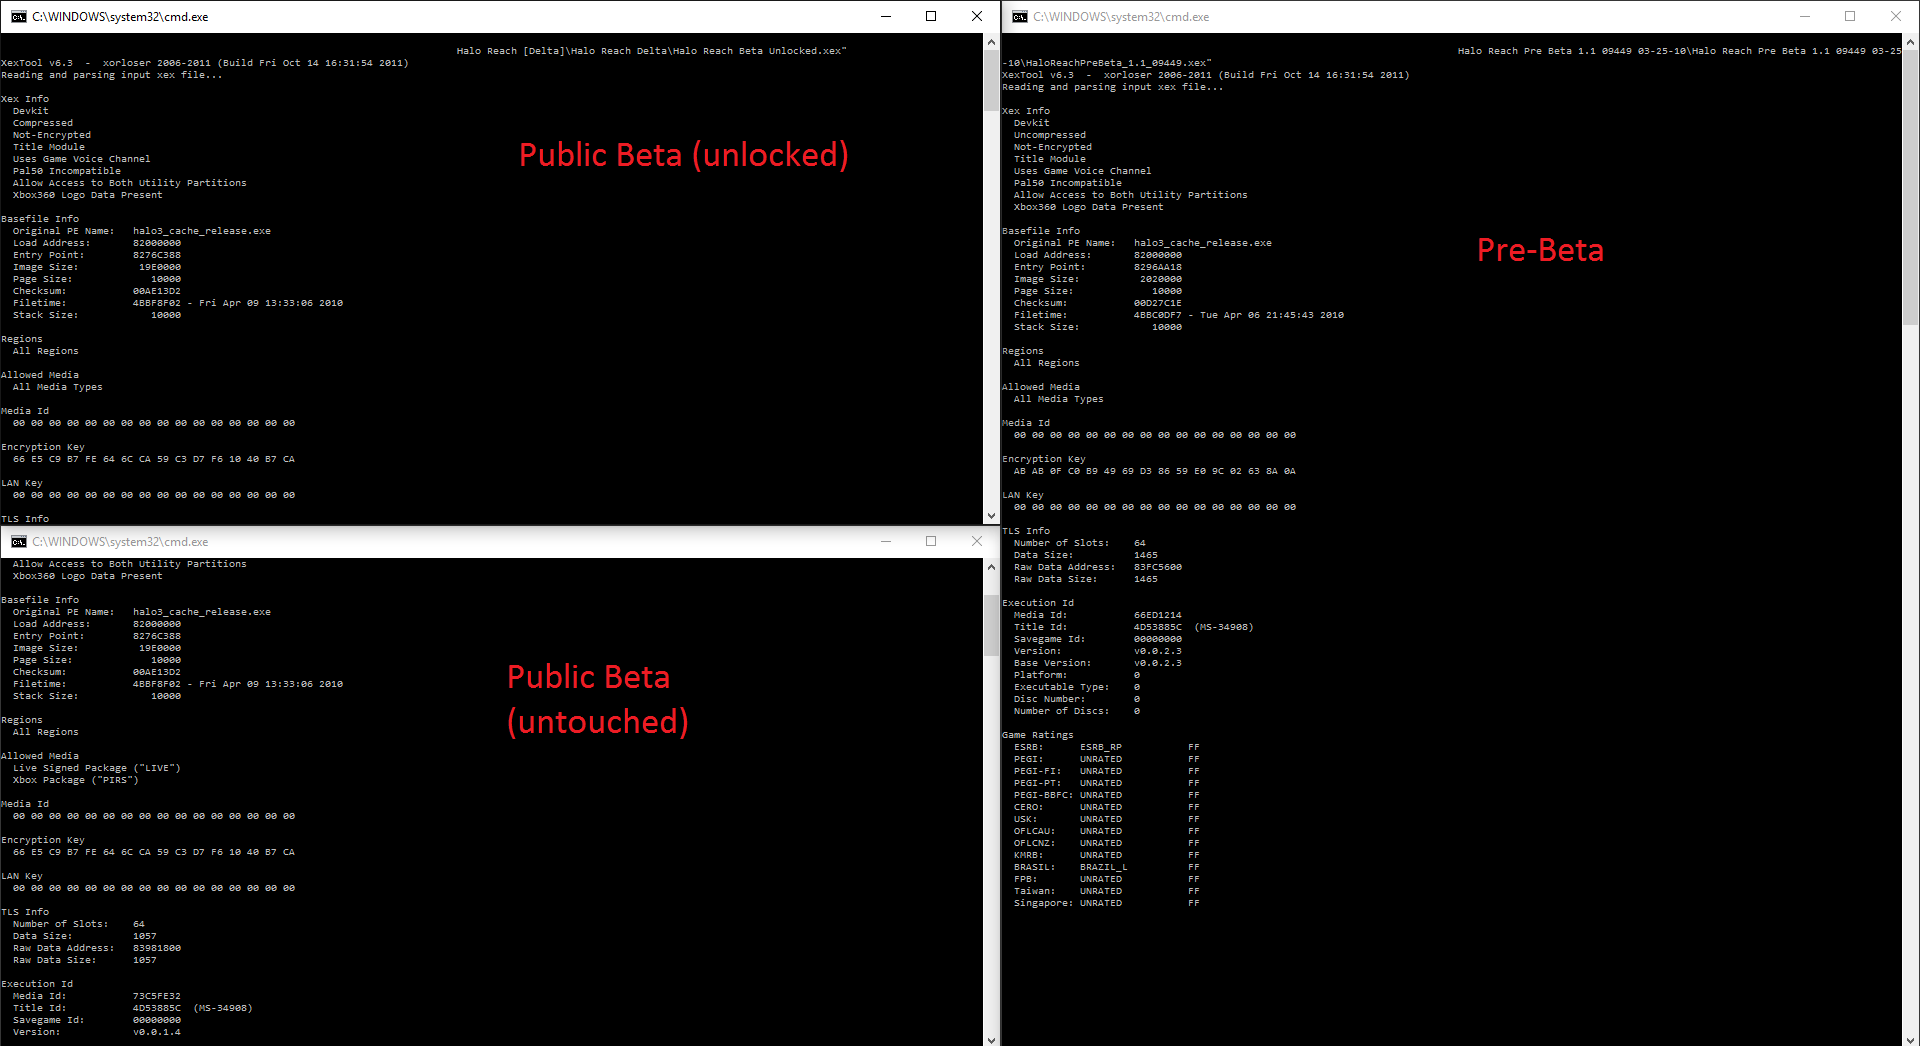Click 'Number of Discs:' label

click(1061, 711)
